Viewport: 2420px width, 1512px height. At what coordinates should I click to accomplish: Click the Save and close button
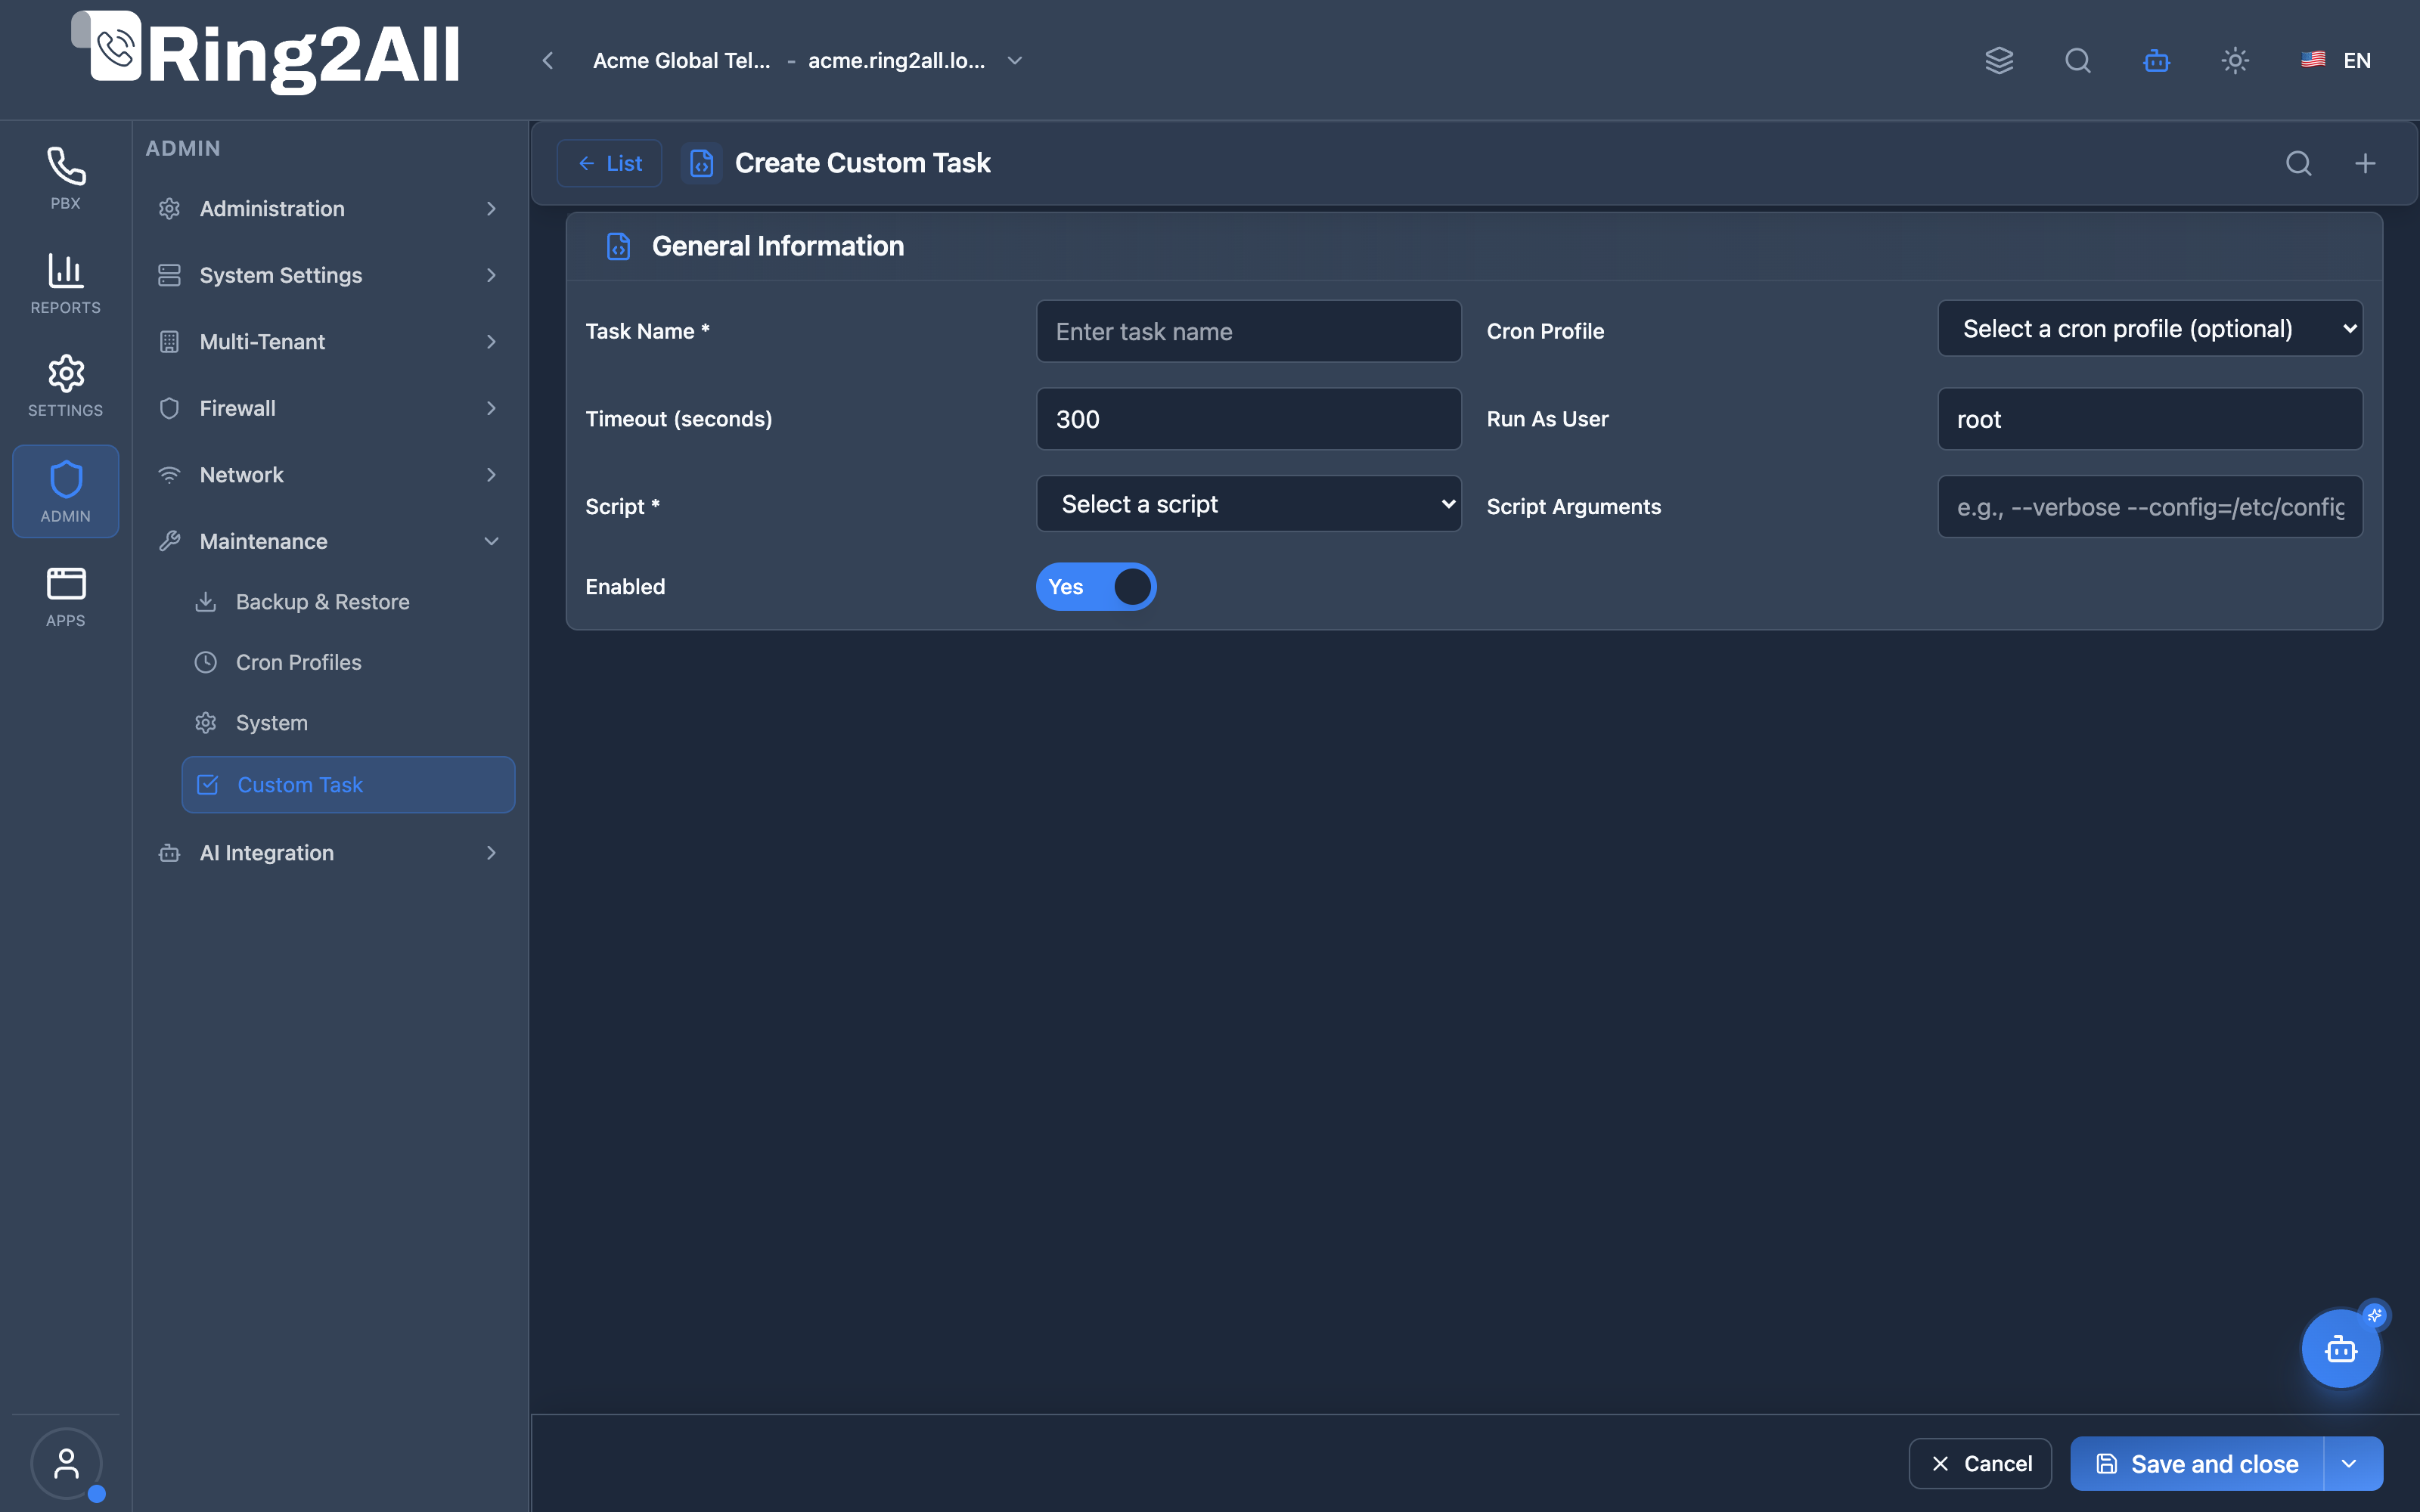click(2197, 1463)
